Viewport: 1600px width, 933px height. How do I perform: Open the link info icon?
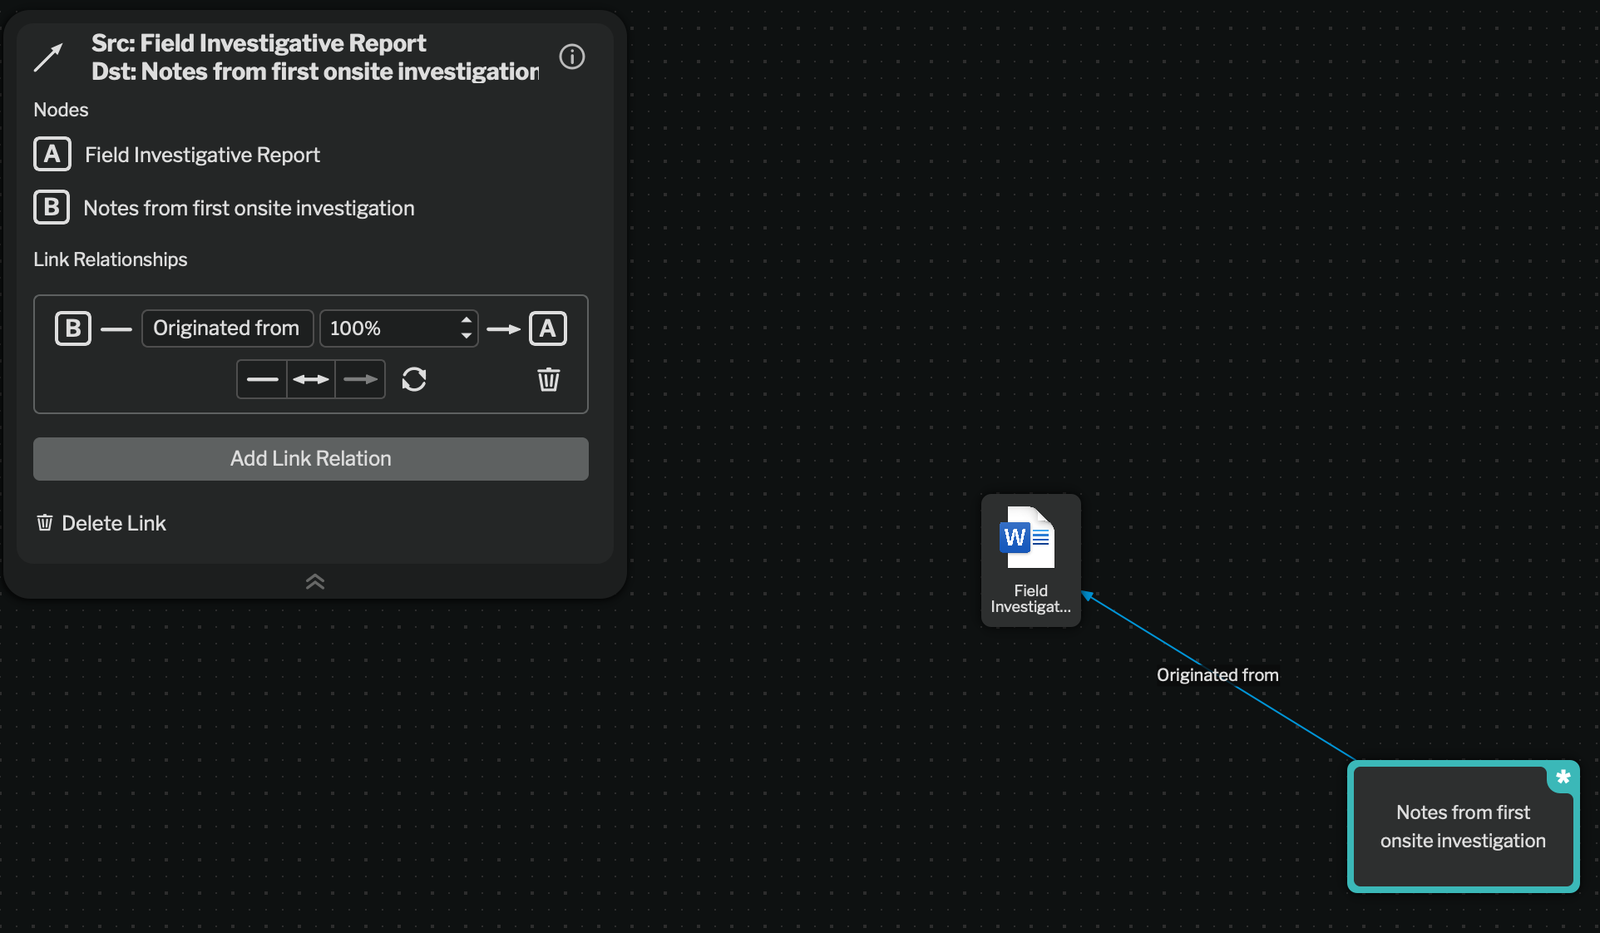(572, 57)
